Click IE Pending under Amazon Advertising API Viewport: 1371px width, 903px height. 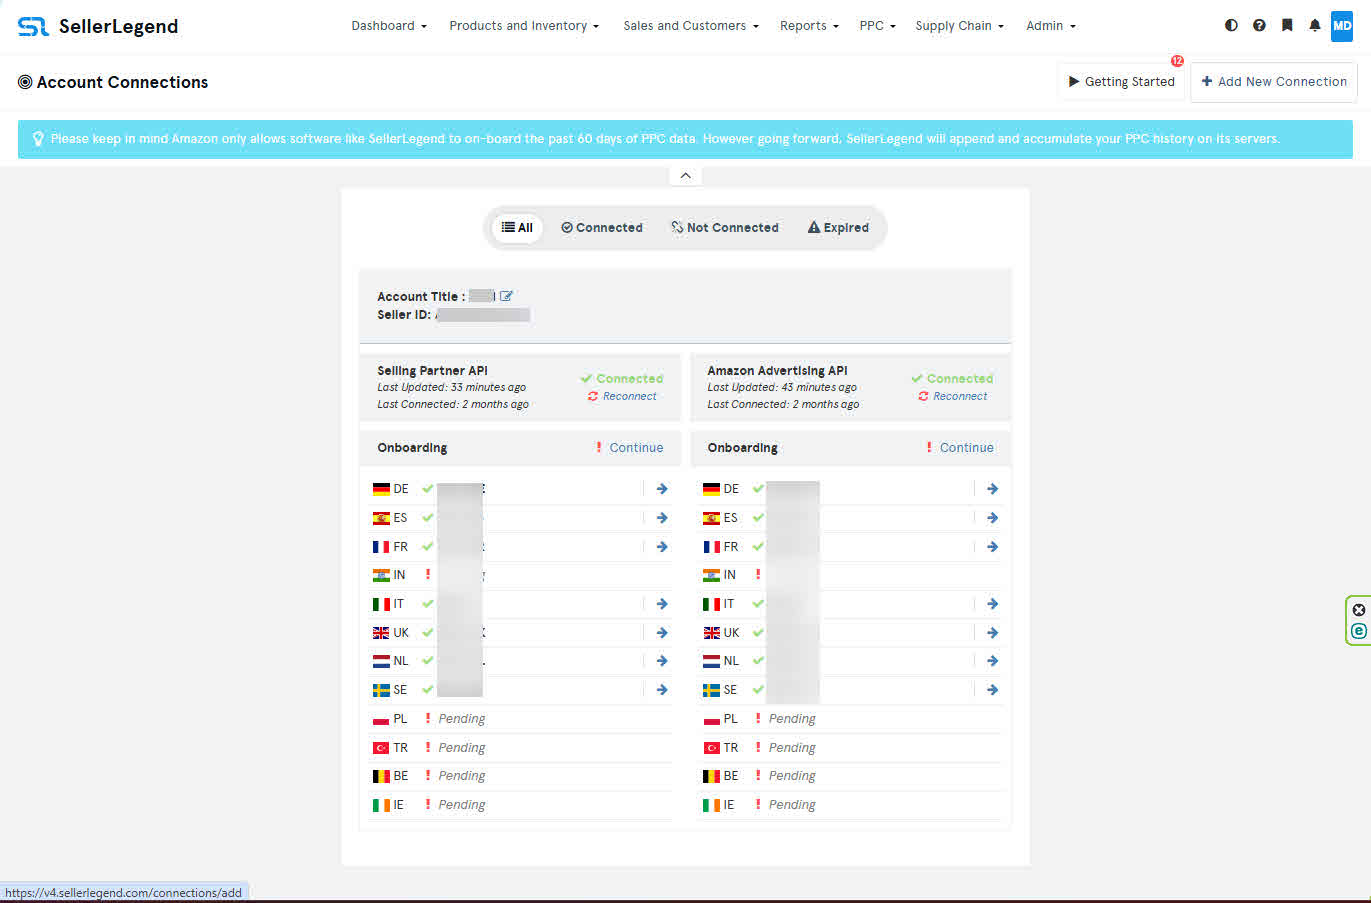click(792, 805)
